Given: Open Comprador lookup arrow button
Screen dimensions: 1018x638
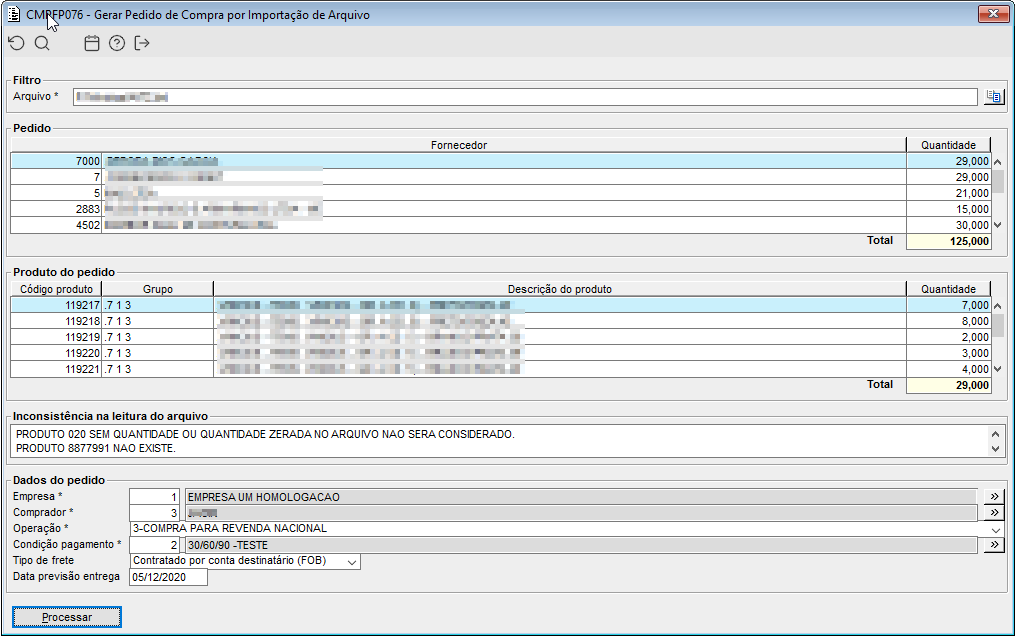Looking at the screenshot, I should [993, 513].
